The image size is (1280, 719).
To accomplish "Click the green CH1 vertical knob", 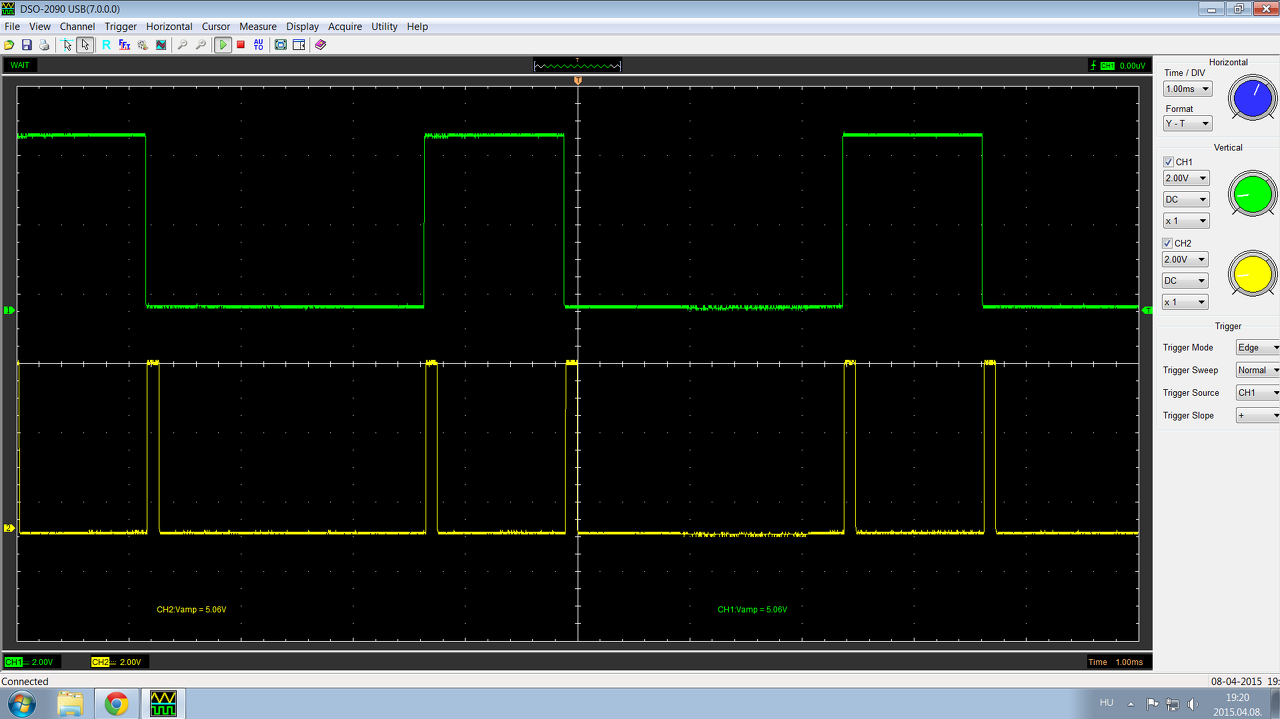I will (1253, 193).
